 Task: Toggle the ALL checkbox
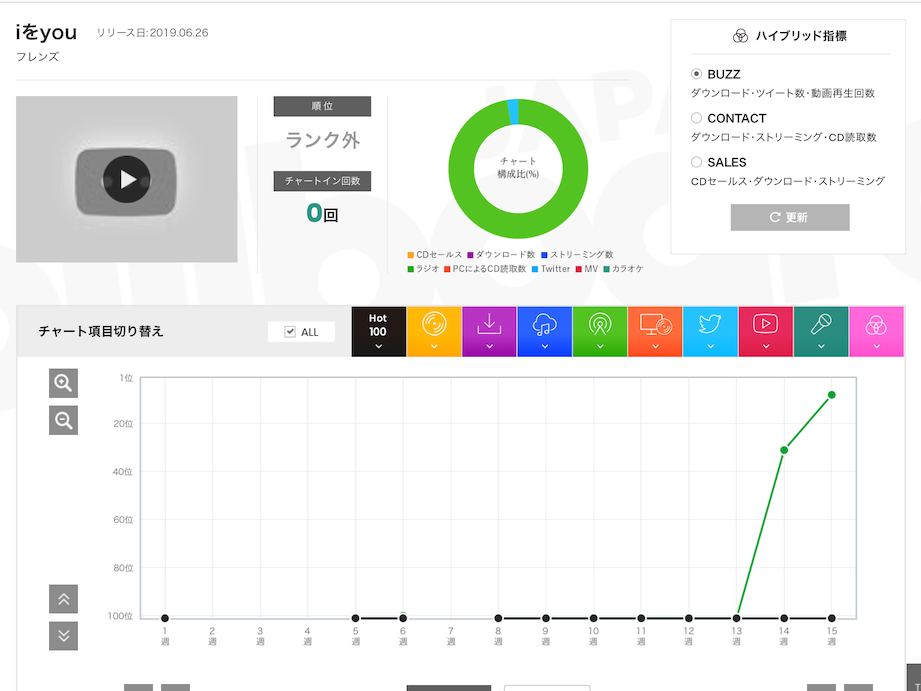point(291,332)
